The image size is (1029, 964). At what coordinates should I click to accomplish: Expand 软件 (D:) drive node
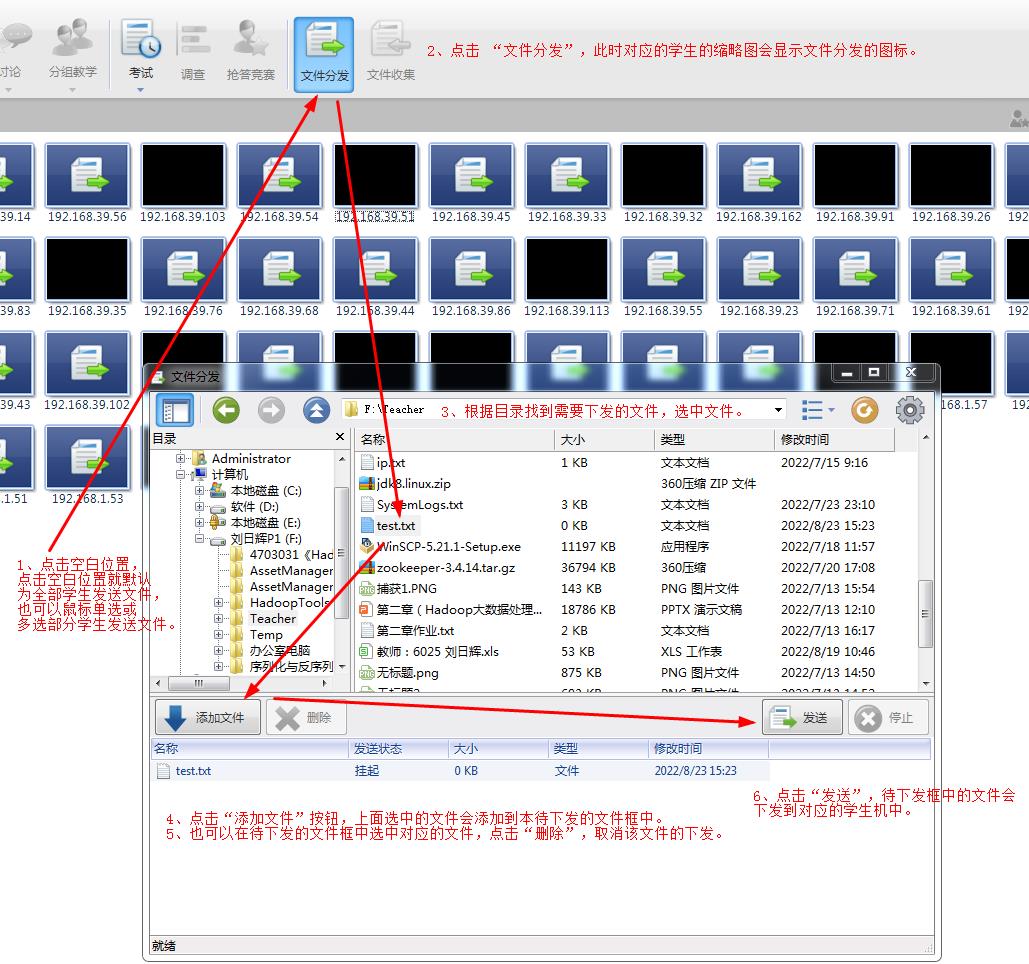tap(200, 507)
